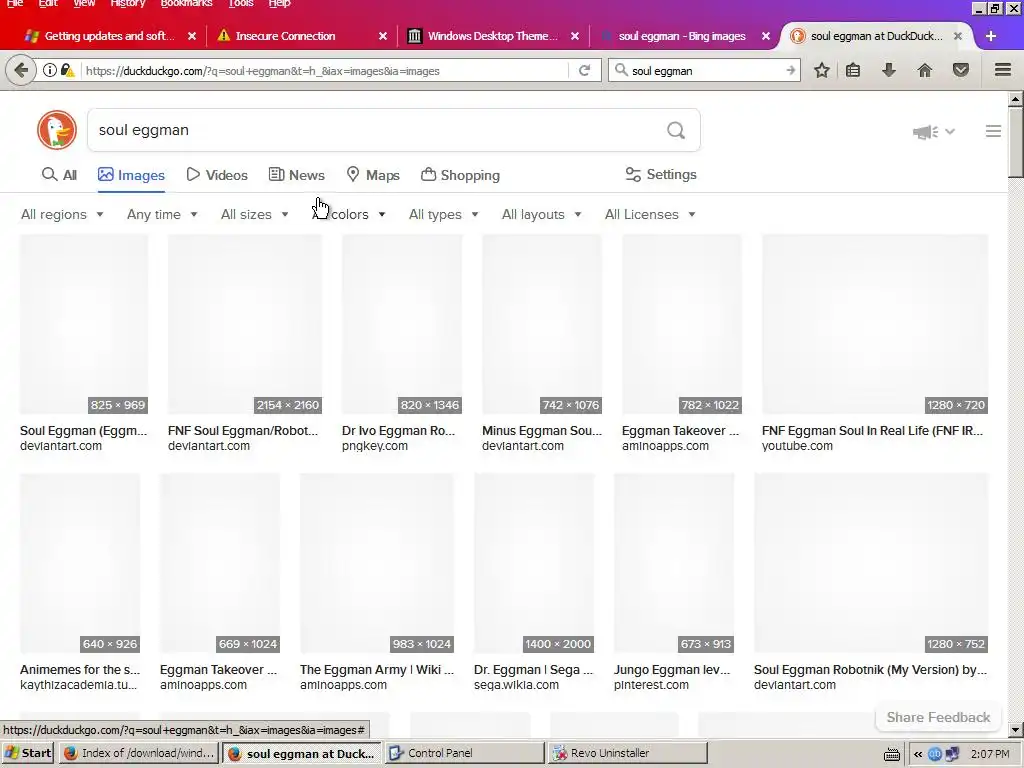
Task: Open the on-screen keyboard tray icon
Action: tap(891, 754)
